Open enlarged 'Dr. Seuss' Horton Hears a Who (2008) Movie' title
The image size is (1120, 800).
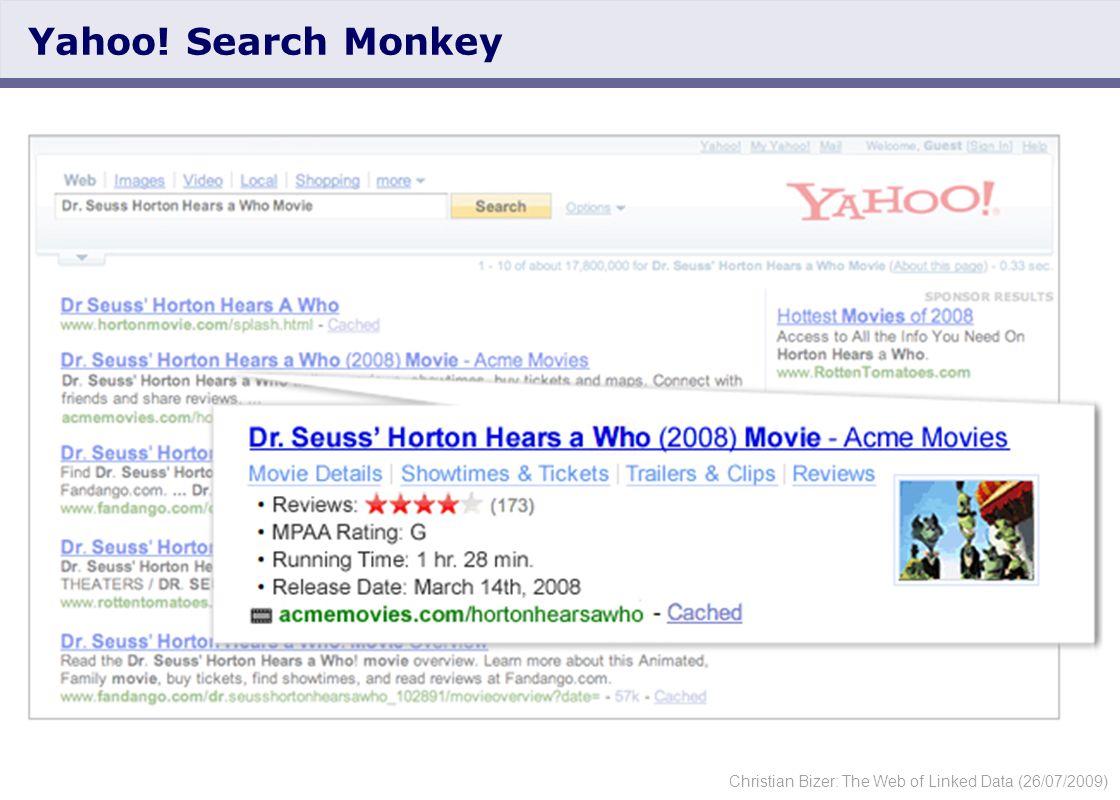click(x=629, y=438)
